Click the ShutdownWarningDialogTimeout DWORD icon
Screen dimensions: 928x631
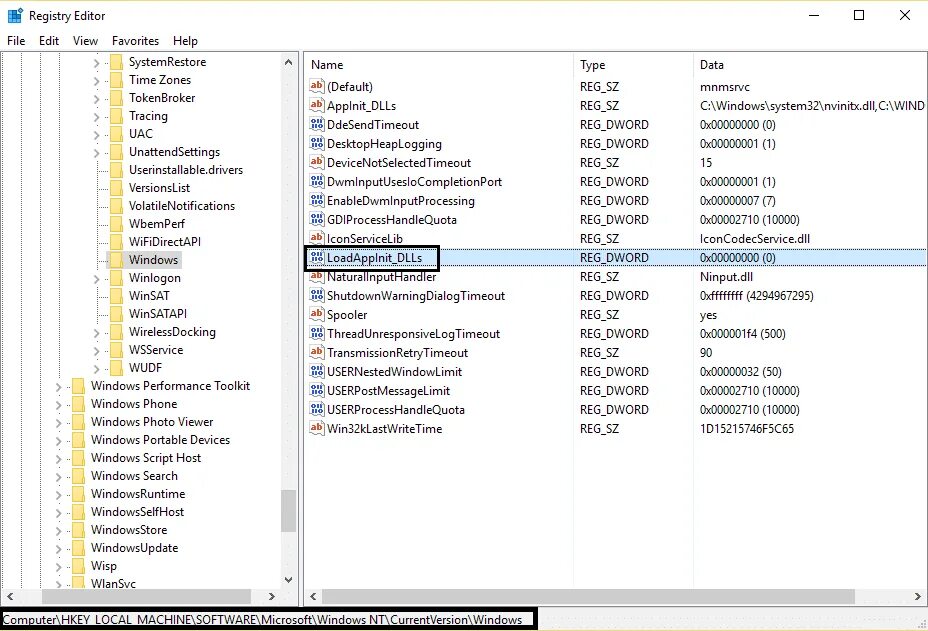click(317, 295)
